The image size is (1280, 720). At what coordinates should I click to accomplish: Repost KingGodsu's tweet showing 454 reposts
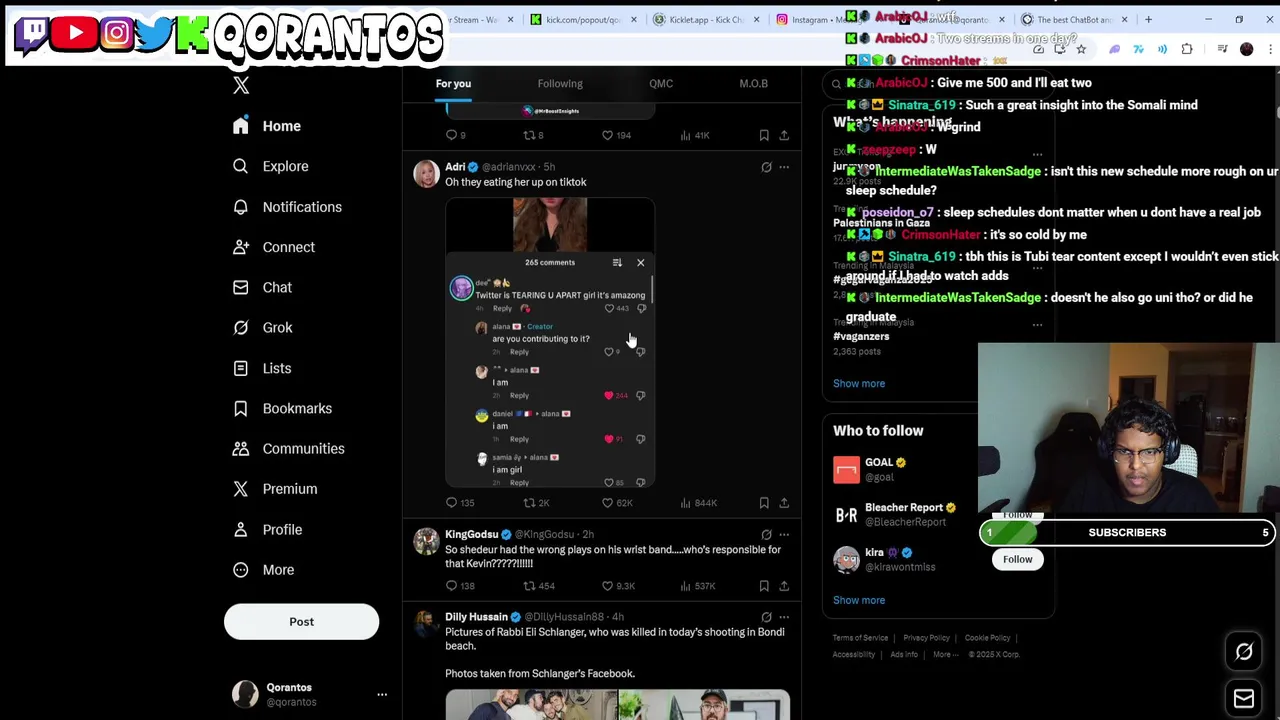538,586
